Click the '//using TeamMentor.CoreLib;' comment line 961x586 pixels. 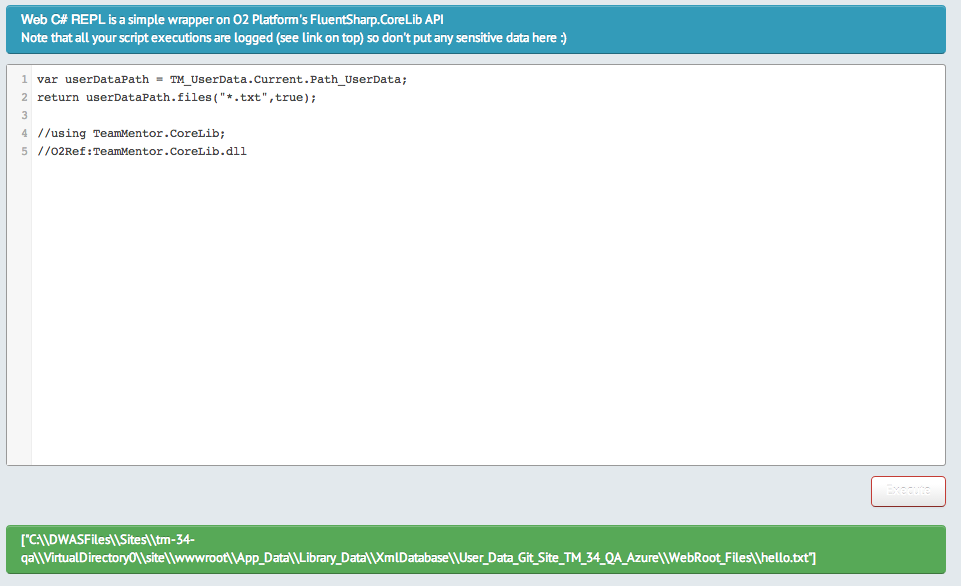coord(131,133)
